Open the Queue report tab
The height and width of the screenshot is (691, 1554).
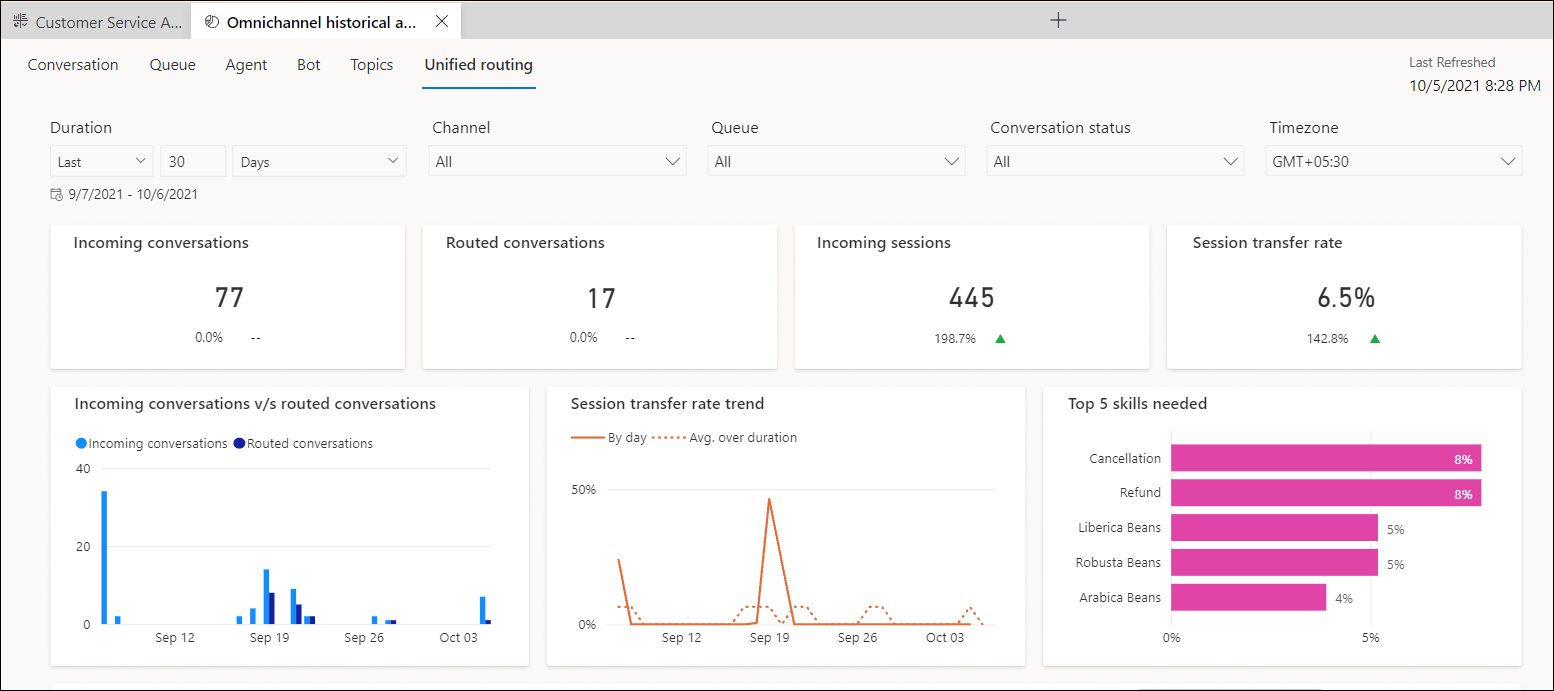pos(173,65)
